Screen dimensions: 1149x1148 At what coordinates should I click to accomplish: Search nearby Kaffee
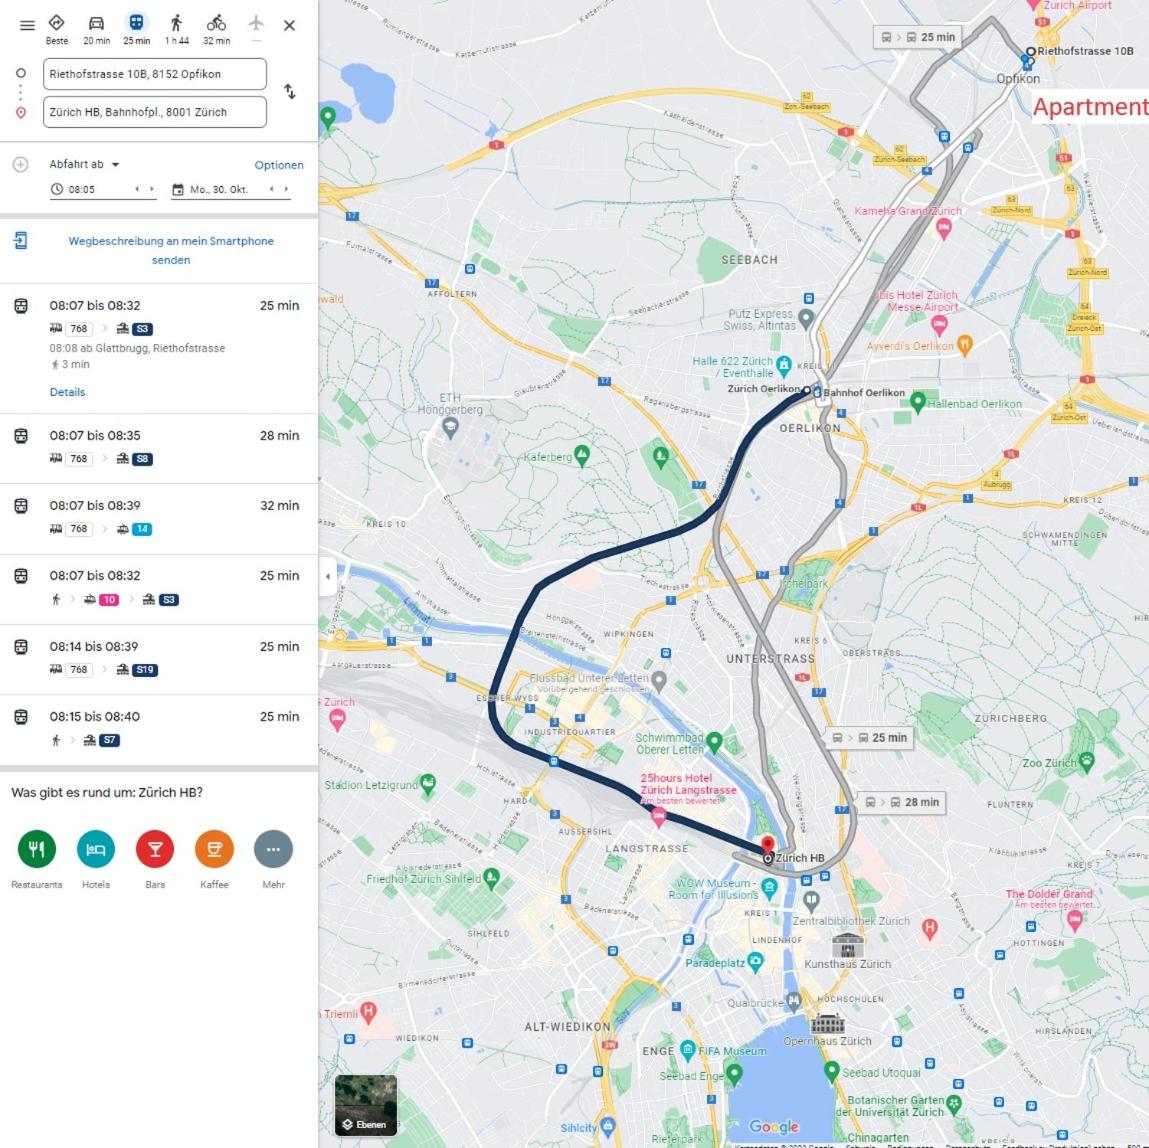point(214,849)
